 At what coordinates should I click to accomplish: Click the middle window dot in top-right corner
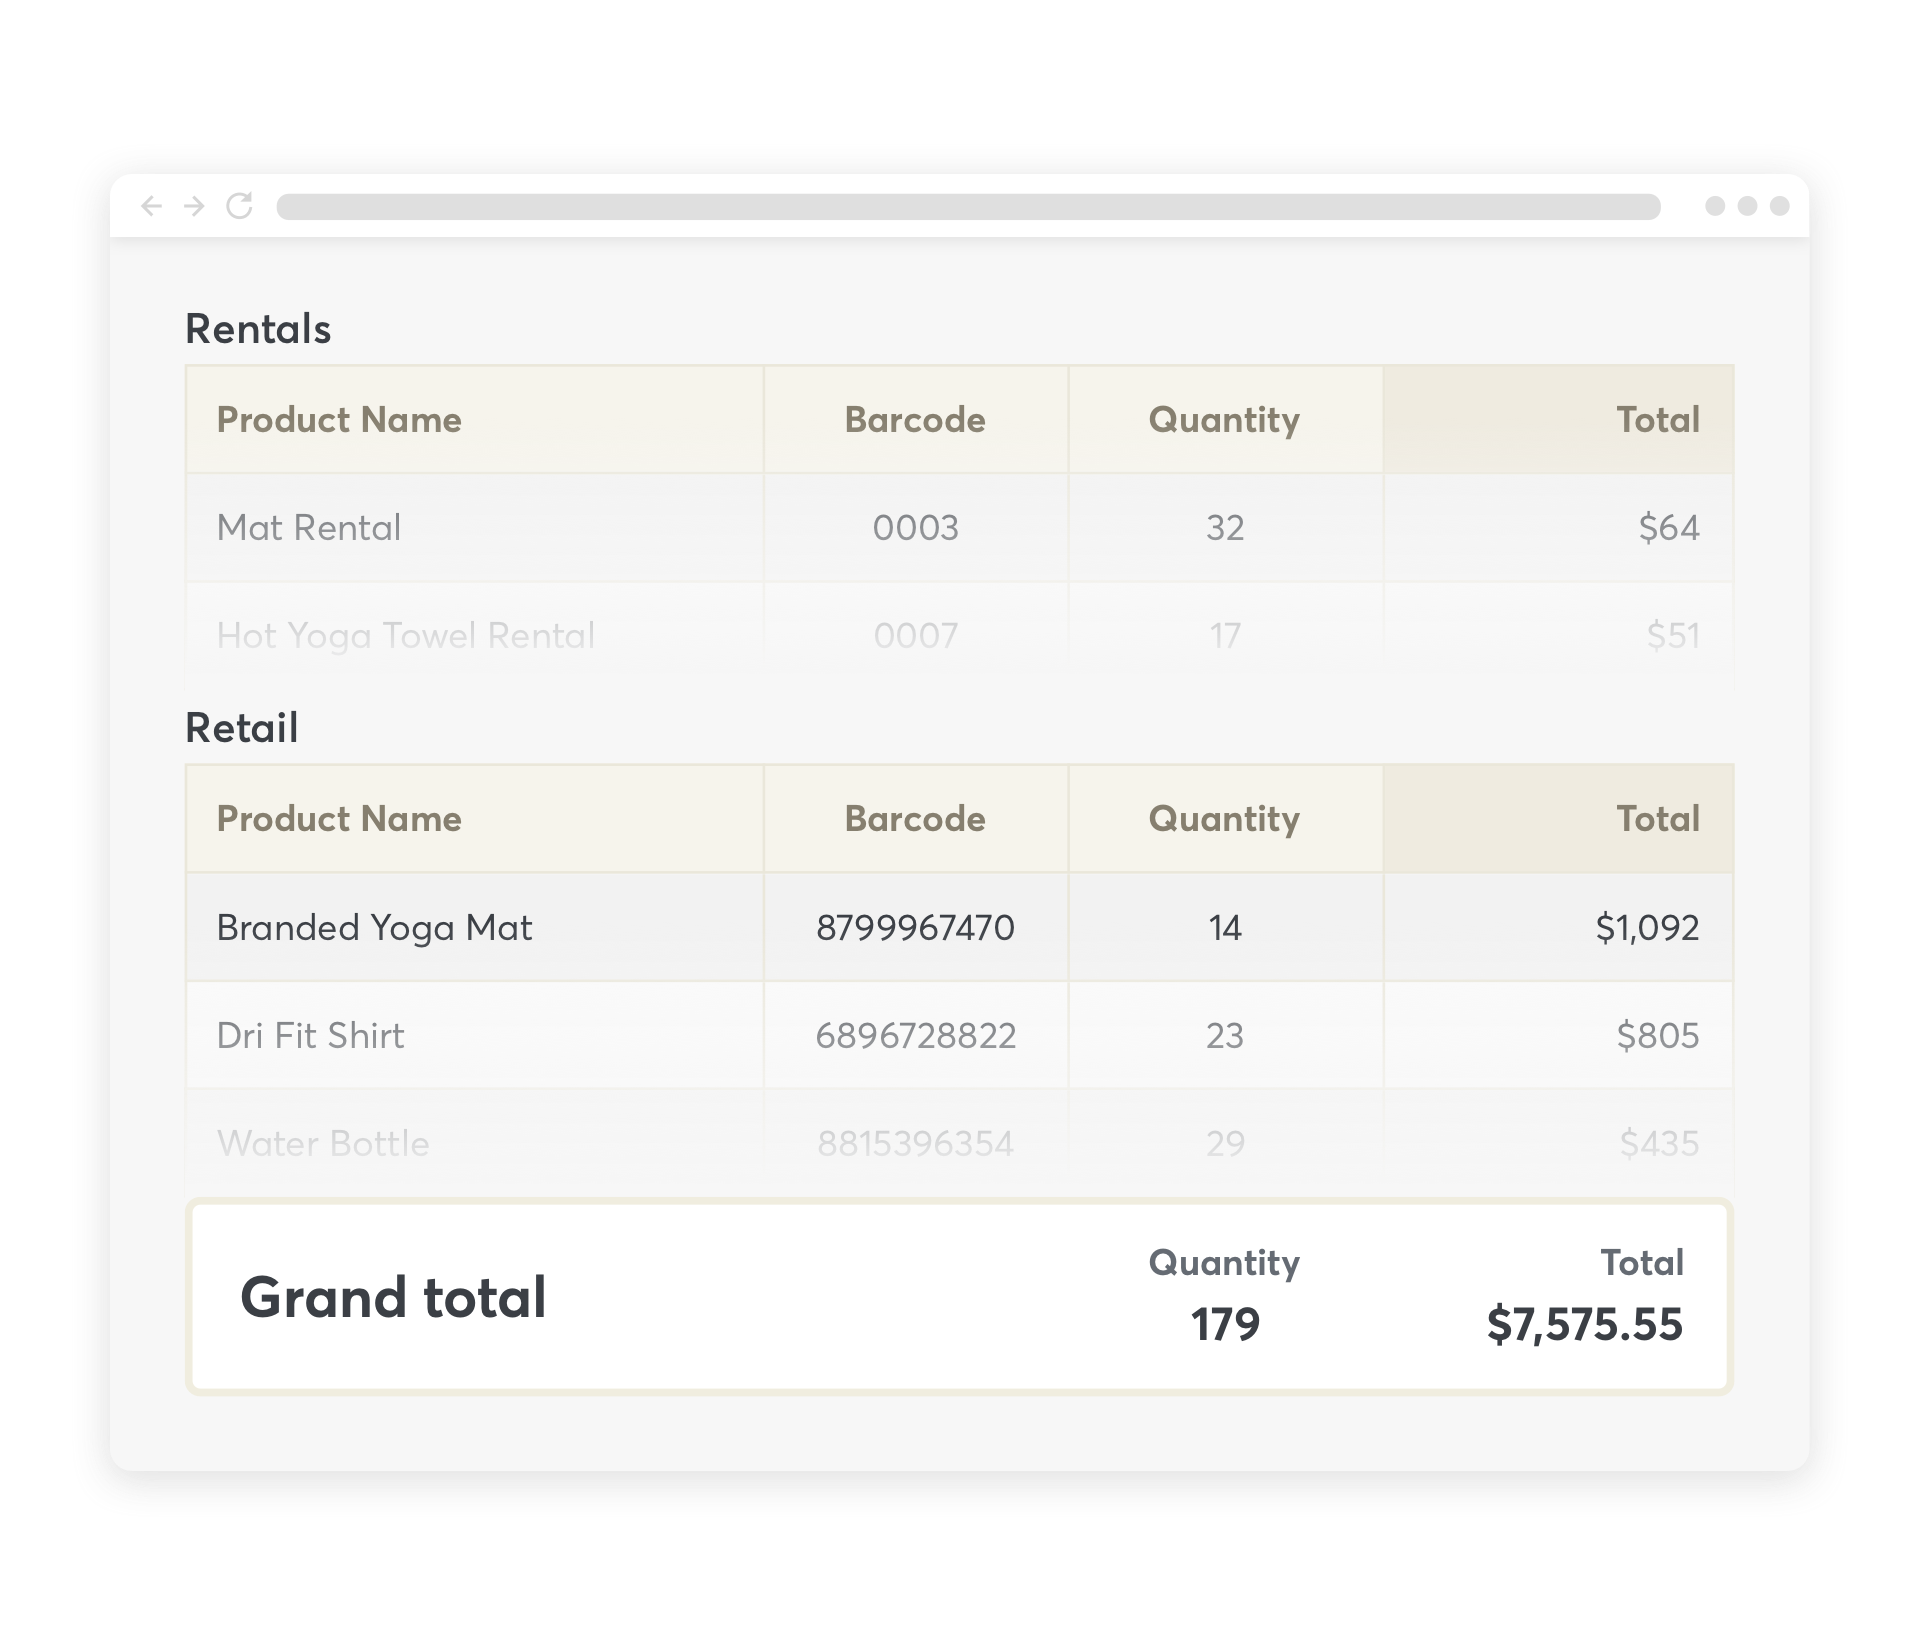1747,206
